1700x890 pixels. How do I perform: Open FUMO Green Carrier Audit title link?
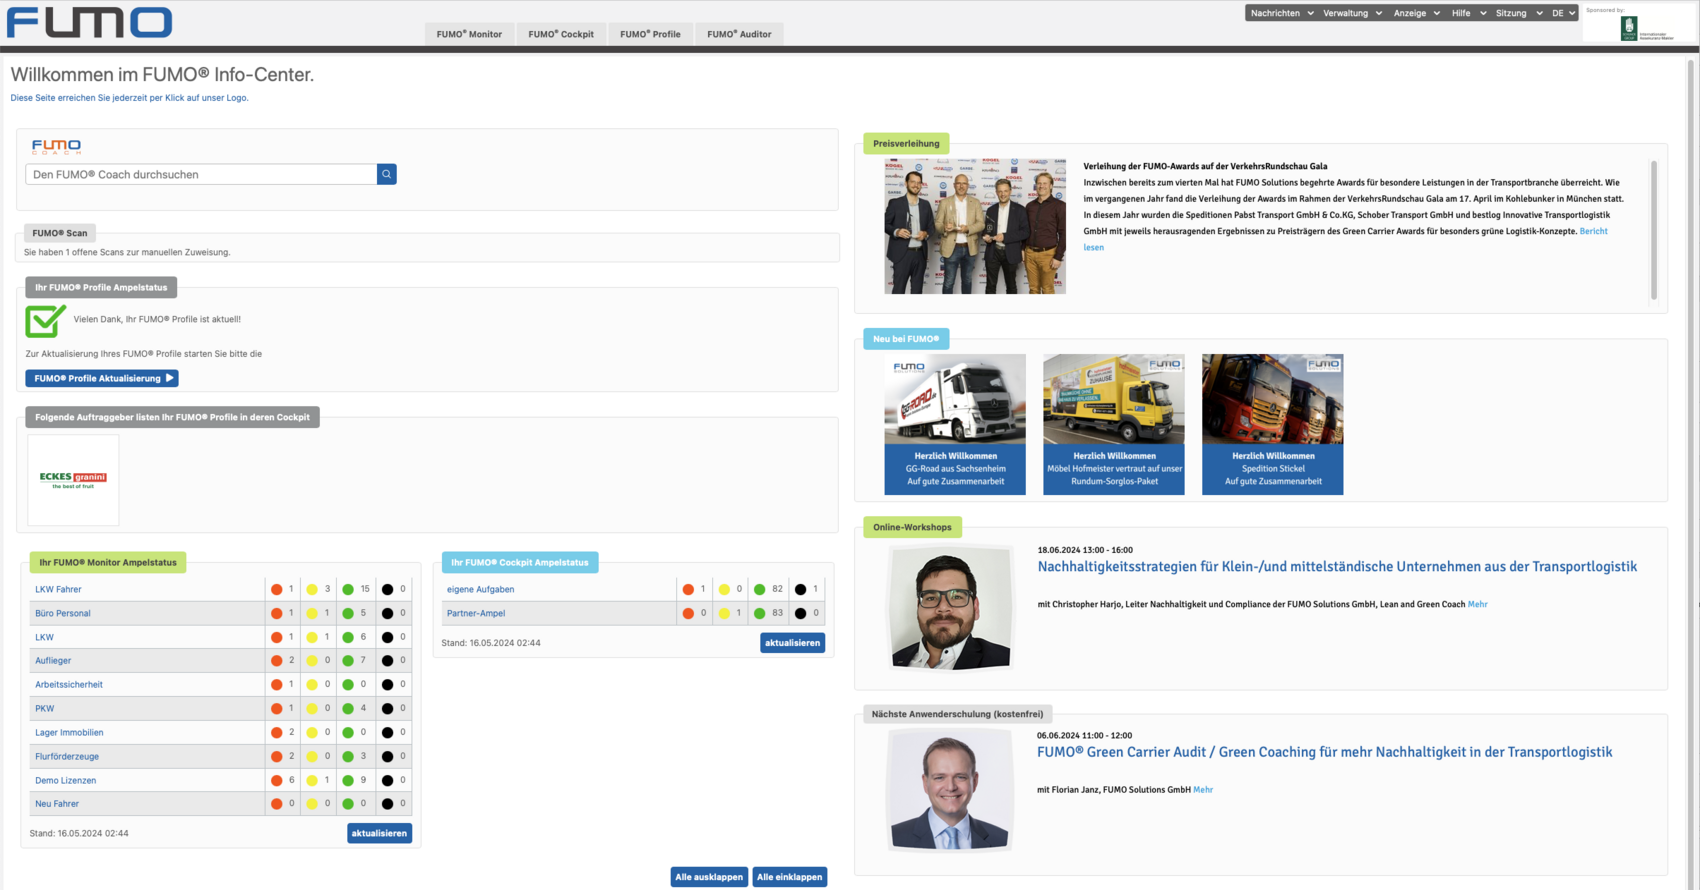click(x=1324, y=752)
